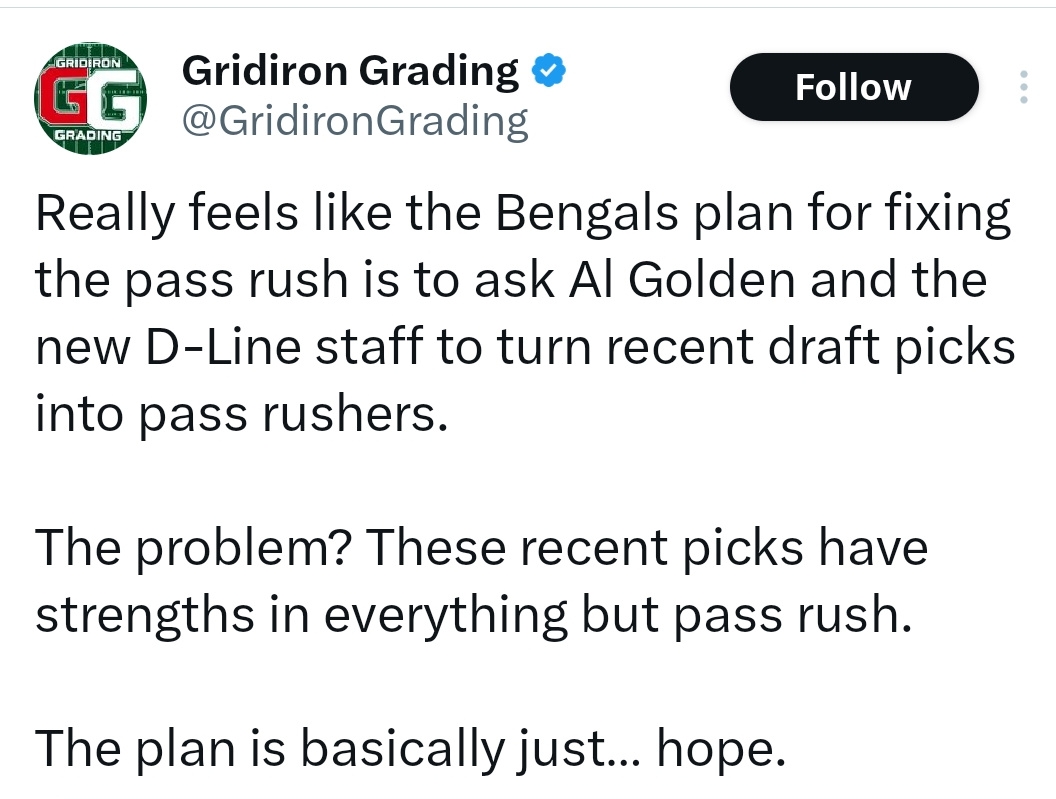Viewport: 1056px width, 799px height.
Task: Click the 'GRADING' label on the logo
Action: [88, 135]
